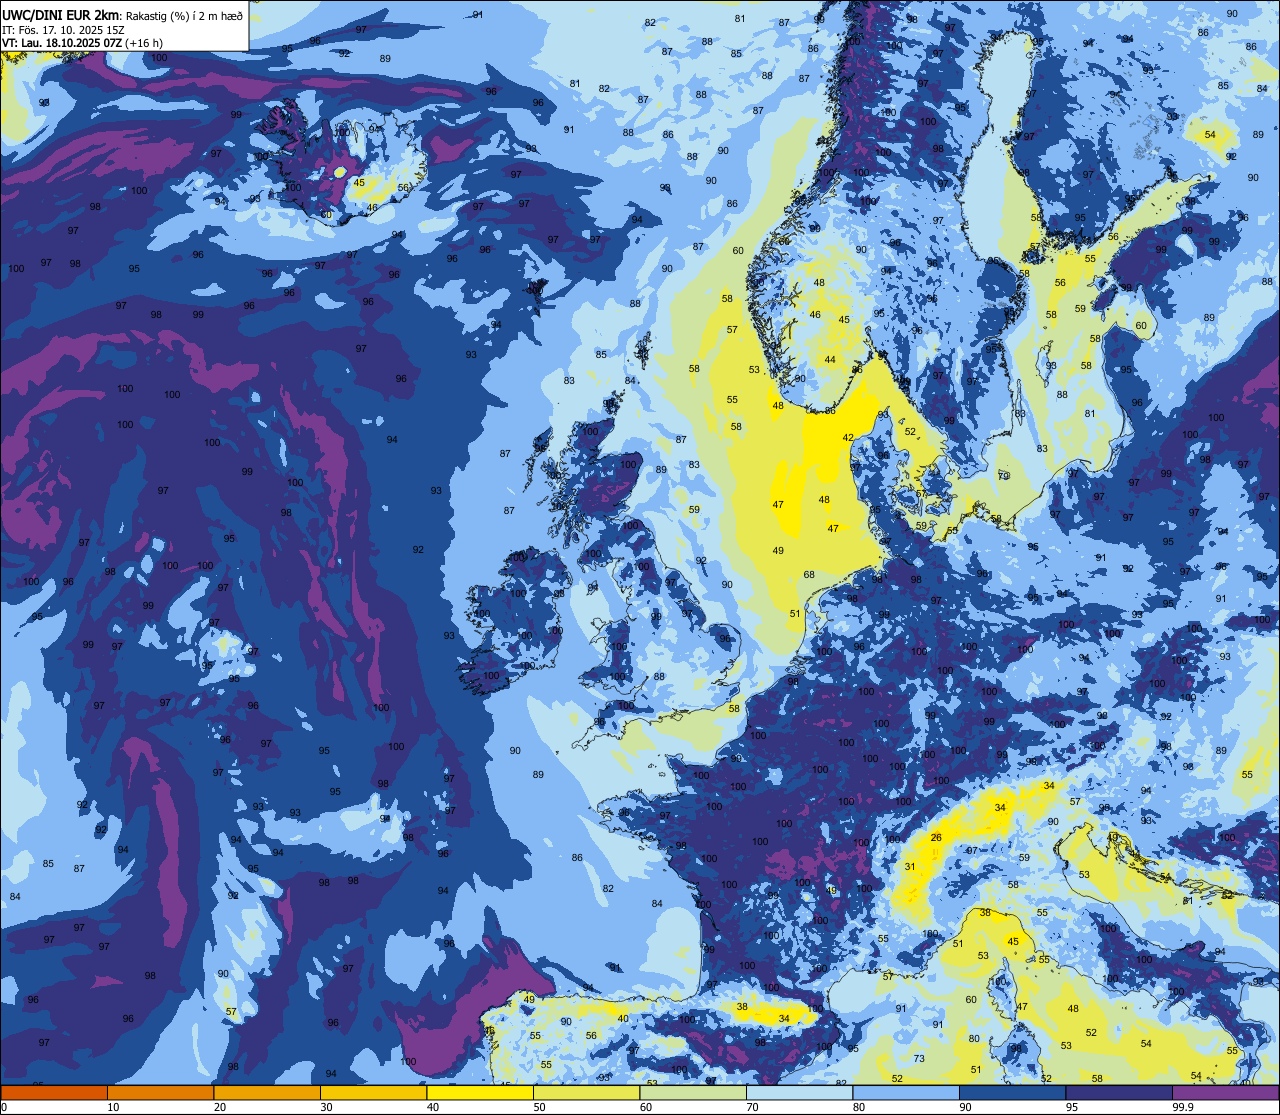Click the legend tick label 20
Viewport: 1280px width, 1115px height.
point(220,1107)
